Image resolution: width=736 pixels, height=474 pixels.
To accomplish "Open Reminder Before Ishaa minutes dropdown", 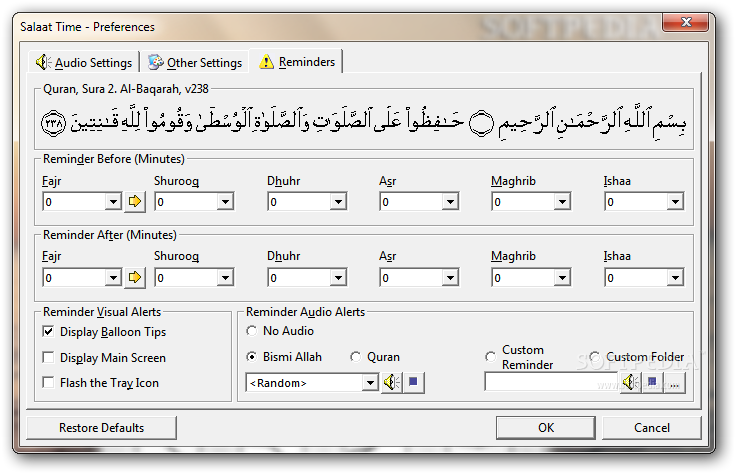I will click(x=675, y=202).
